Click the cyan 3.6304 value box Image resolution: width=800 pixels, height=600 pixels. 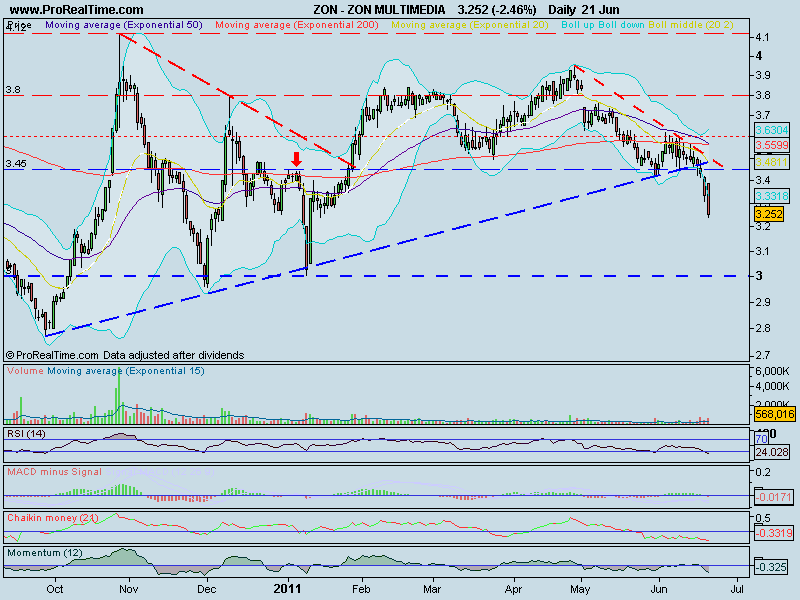(772, 130)
